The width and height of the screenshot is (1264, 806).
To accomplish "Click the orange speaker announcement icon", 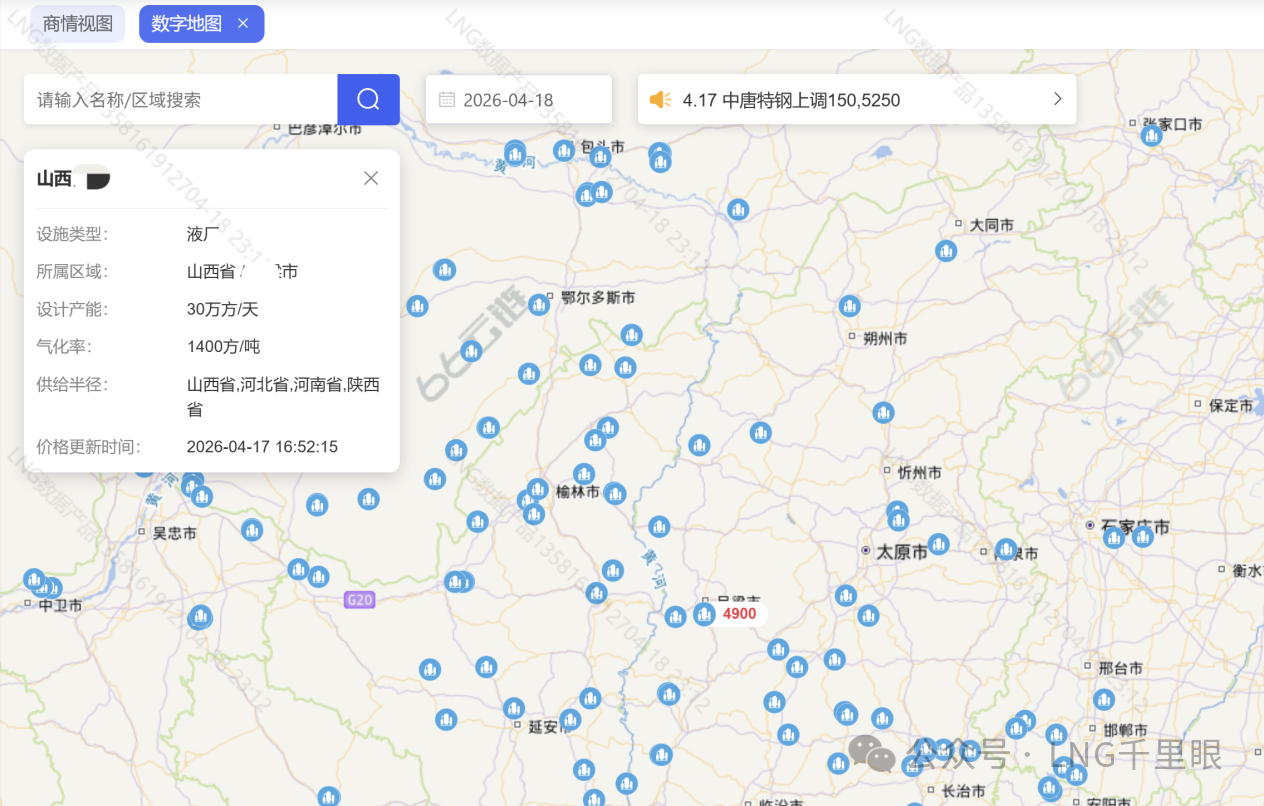I will click(x=660, y=100).
